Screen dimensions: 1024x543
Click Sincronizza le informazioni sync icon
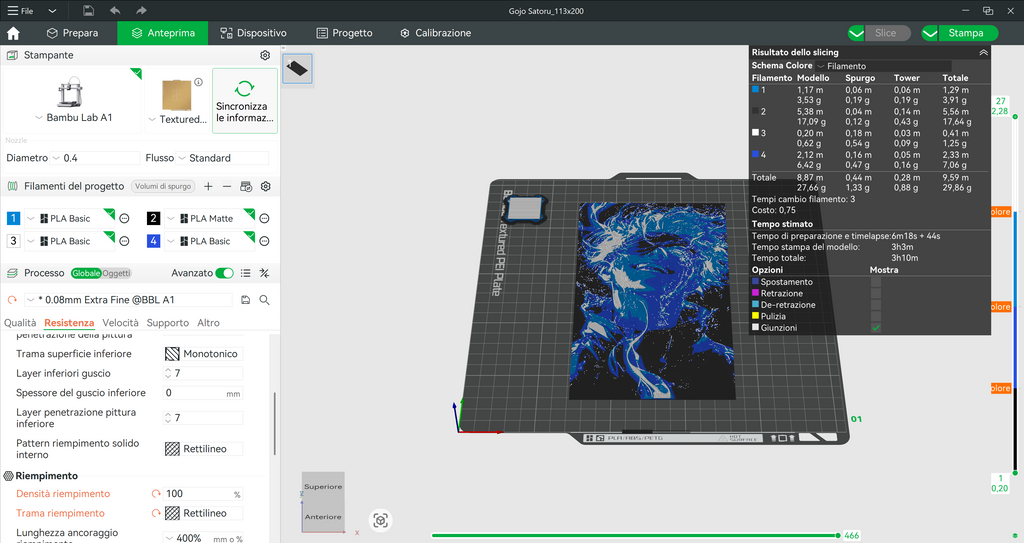(x=245, y=88)
